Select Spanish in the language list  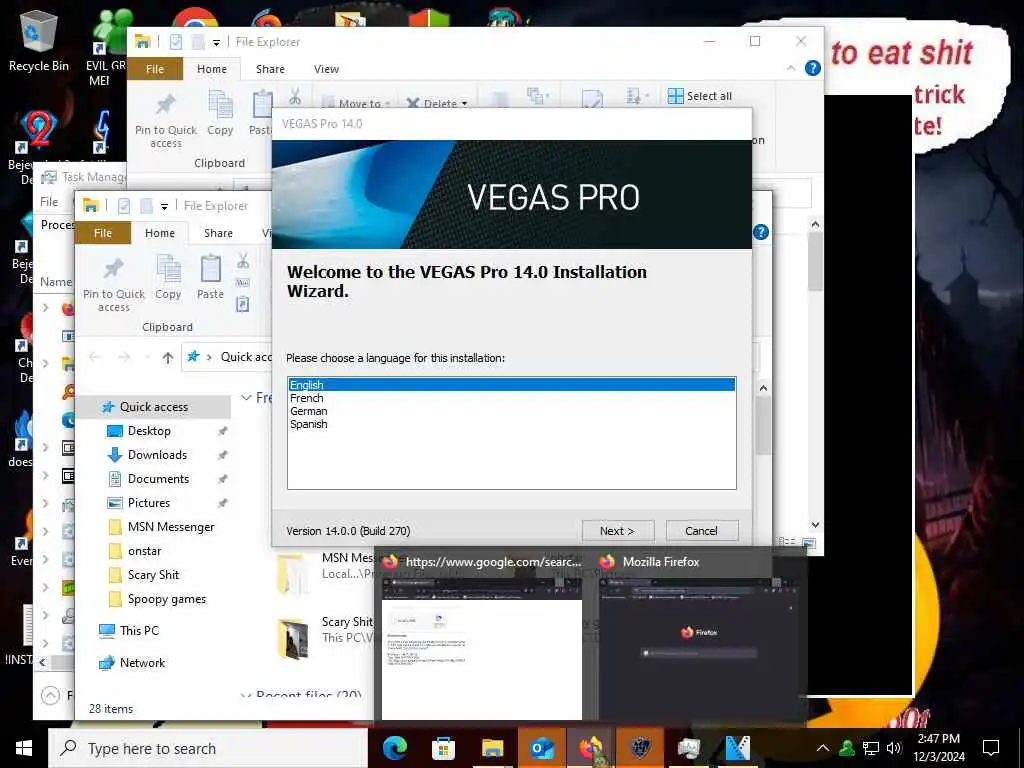(x=308, y=424)
